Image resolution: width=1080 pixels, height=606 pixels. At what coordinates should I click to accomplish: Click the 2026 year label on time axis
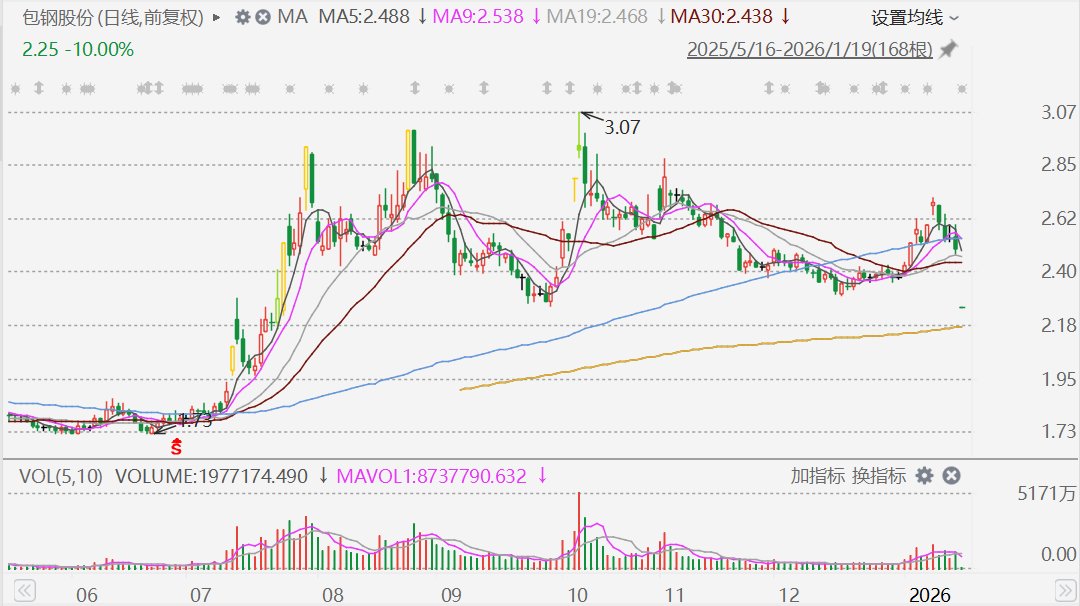tap(930, 594)
